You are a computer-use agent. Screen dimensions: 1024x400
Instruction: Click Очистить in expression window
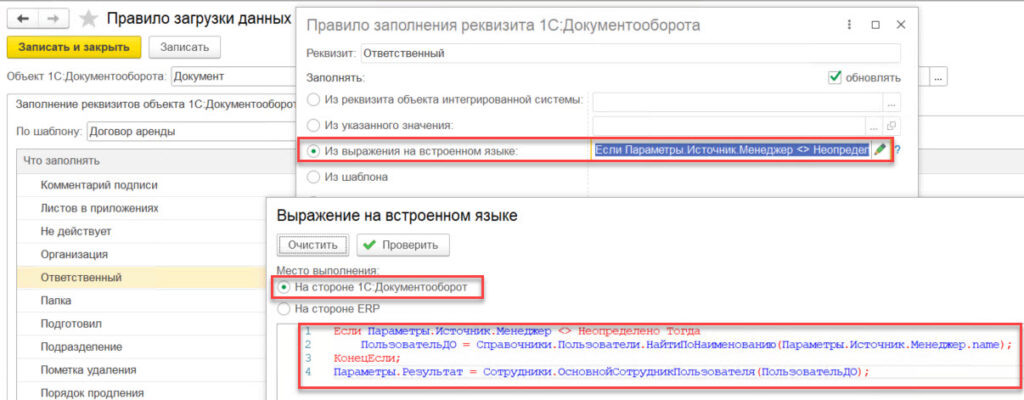coord(313,244)
